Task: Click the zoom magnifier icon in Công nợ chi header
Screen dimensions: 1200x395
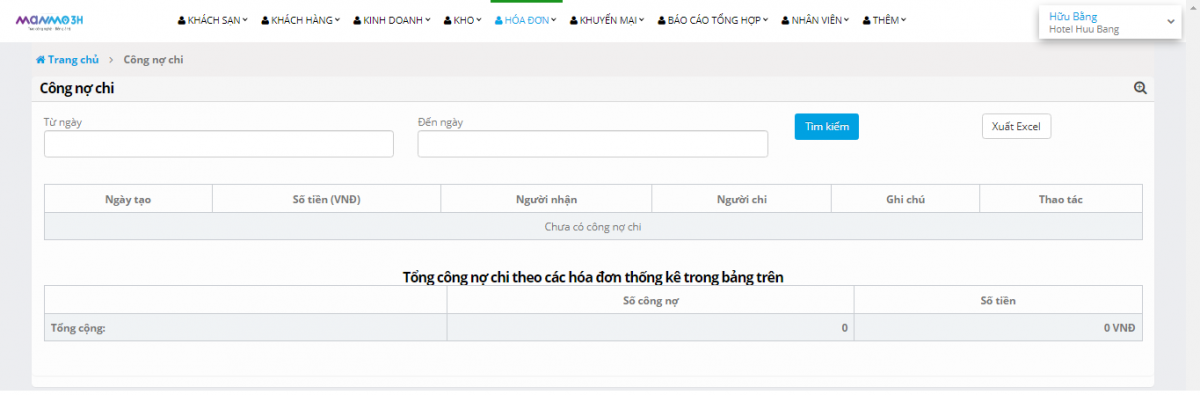Action: point(1140,88)
